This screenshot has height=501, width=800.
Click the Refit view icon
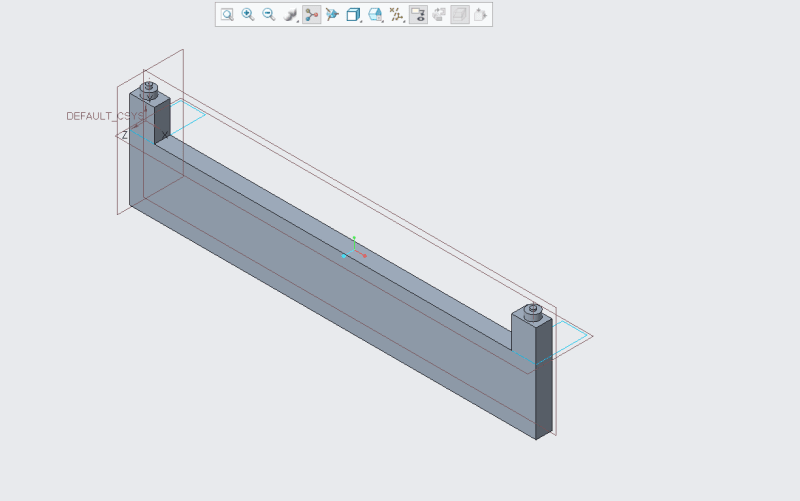point(227,14)
